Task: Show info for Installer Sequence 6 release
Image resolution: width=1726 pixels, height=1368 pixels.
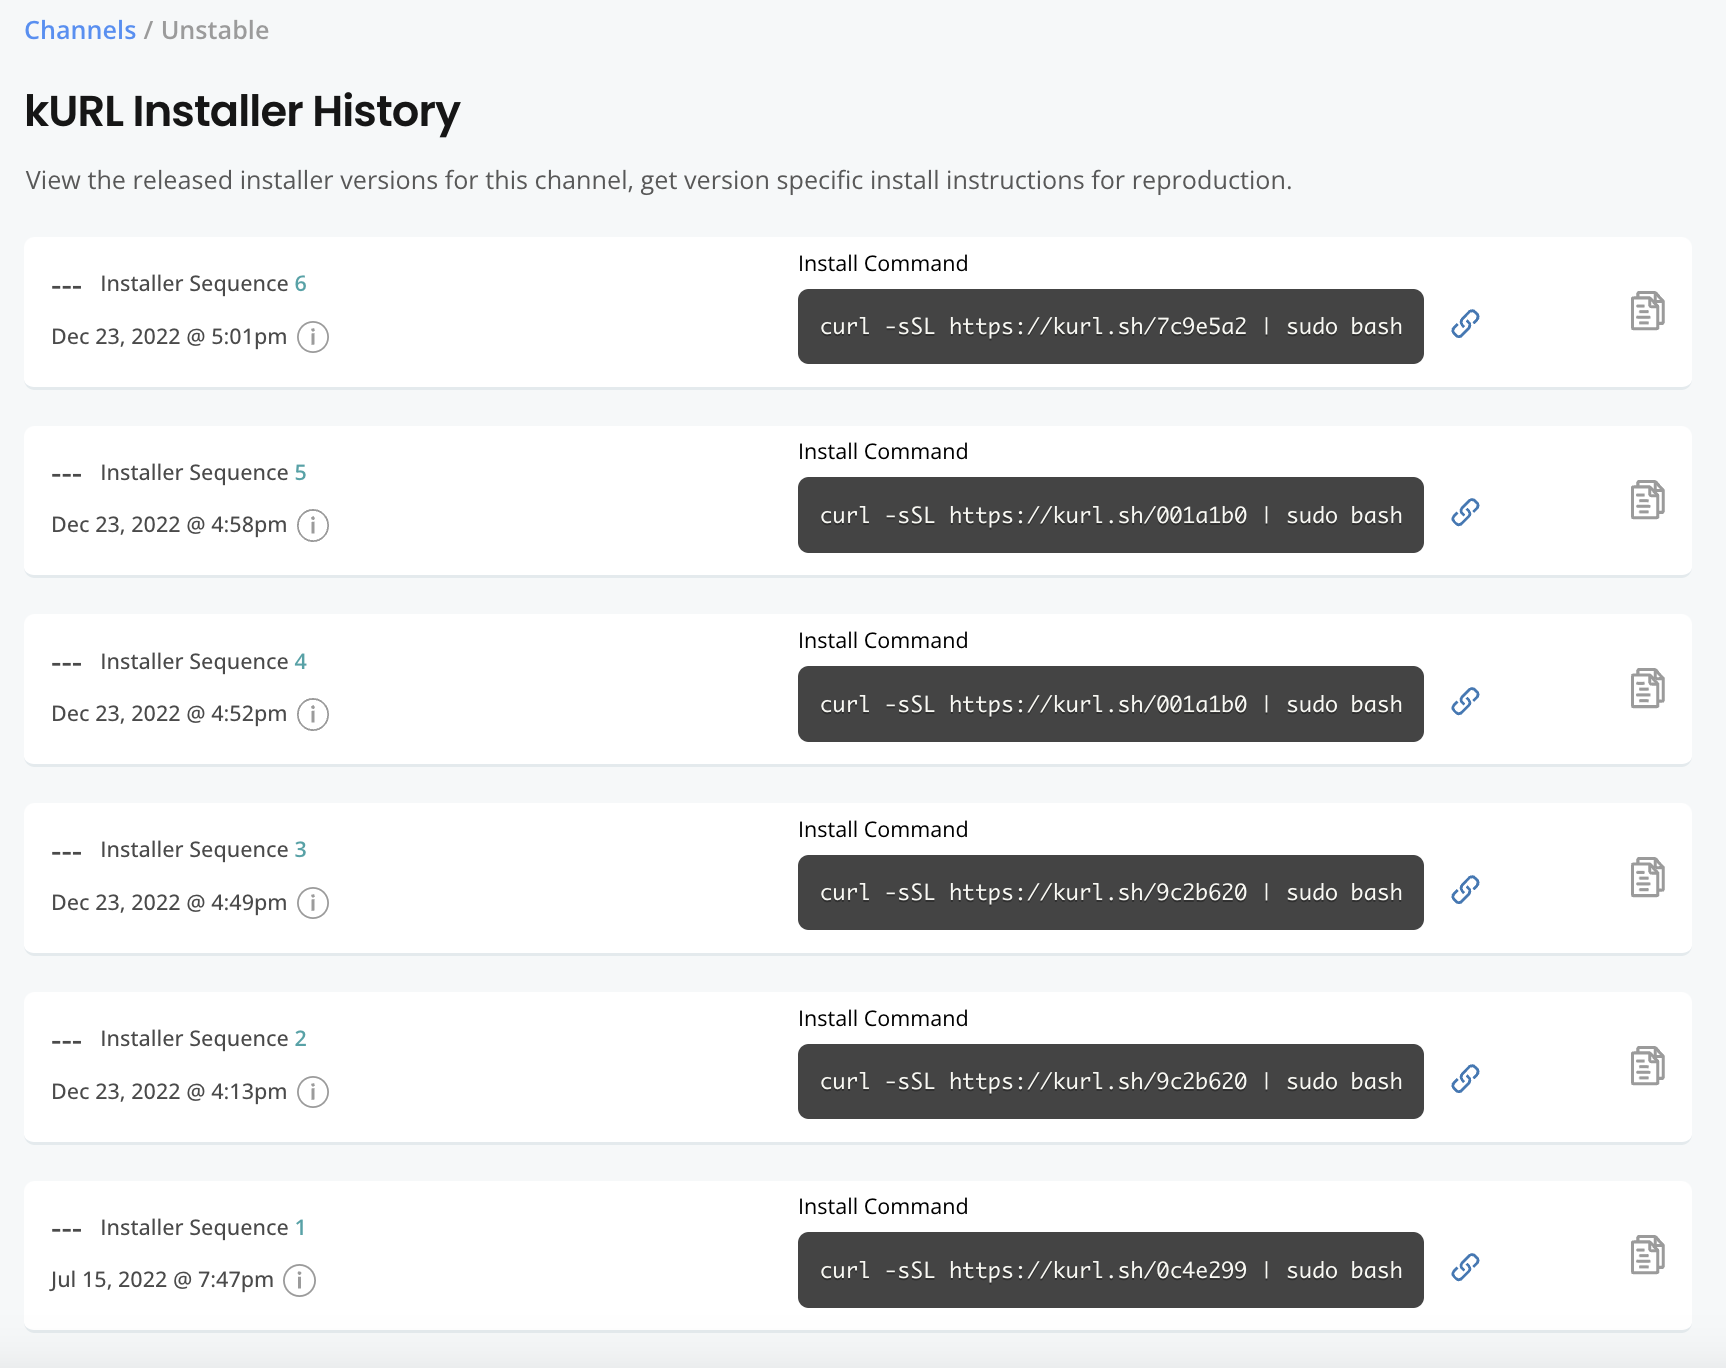Action: (312, 337)
